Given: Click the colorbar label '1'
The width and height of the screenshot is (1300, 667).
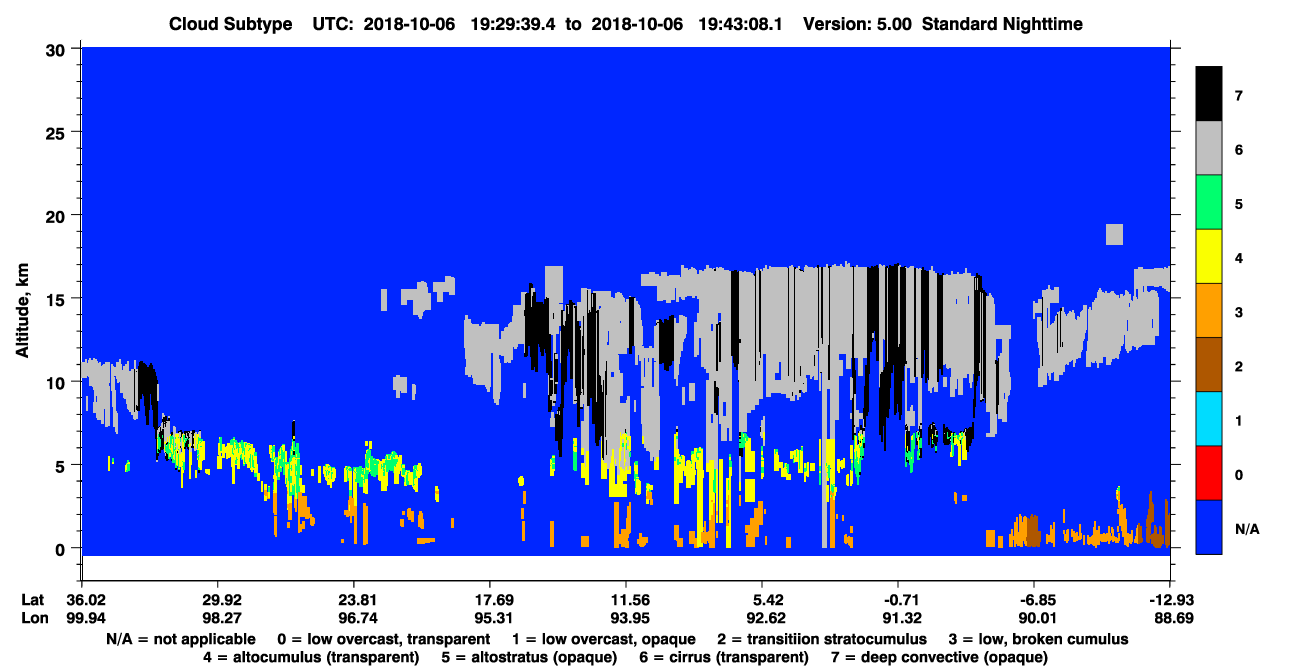Looking at the screenshot, I should pyautogui.click(x=1239, y=421).
